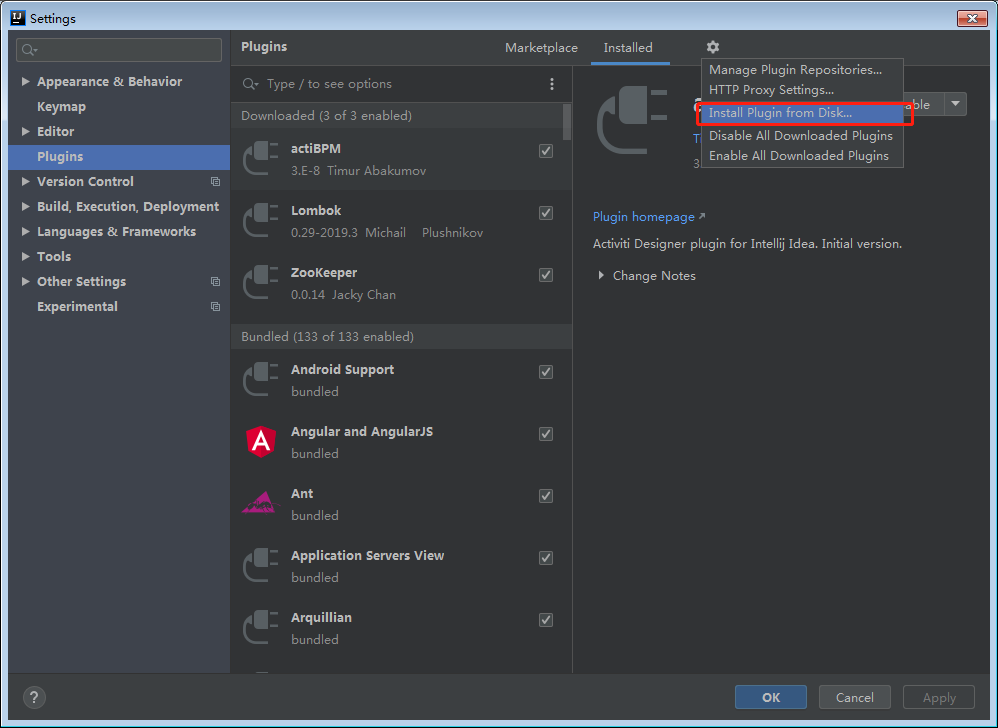Expand the Languages & Frameworks section
Image resolution: width=998 pixels, height=728 pixels.
point(25,231)
